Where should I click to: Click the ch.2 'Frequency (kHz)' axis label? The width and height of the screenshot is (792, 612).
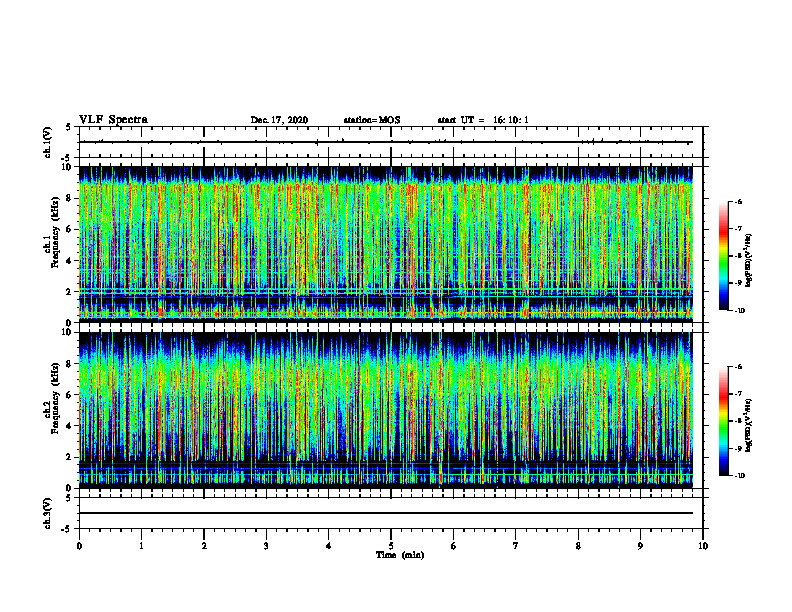coord(54,398)
